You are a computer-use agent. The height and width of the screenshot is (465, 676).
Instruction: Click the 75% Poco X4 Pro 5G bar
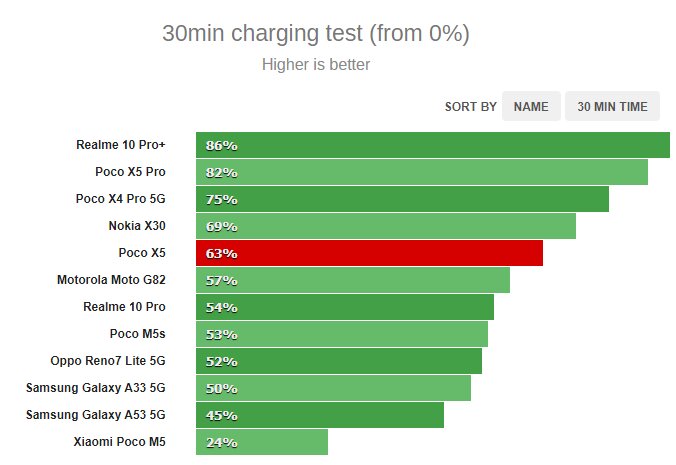402,199
